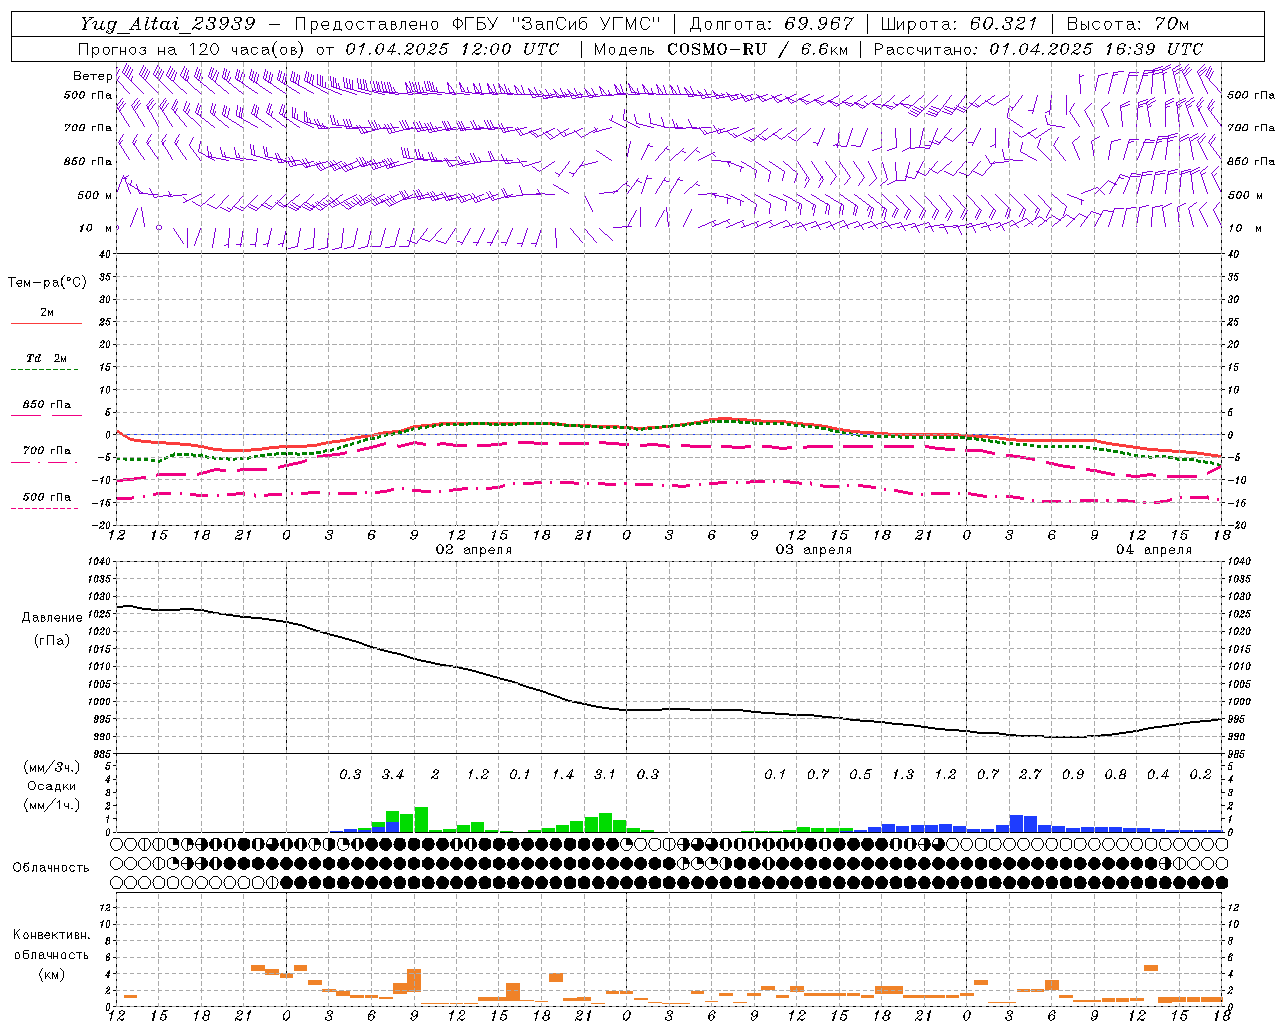Click the 3.4 precipitation total value
The width and height of the screenshot is (1280, 1024).
pos(393,774)
